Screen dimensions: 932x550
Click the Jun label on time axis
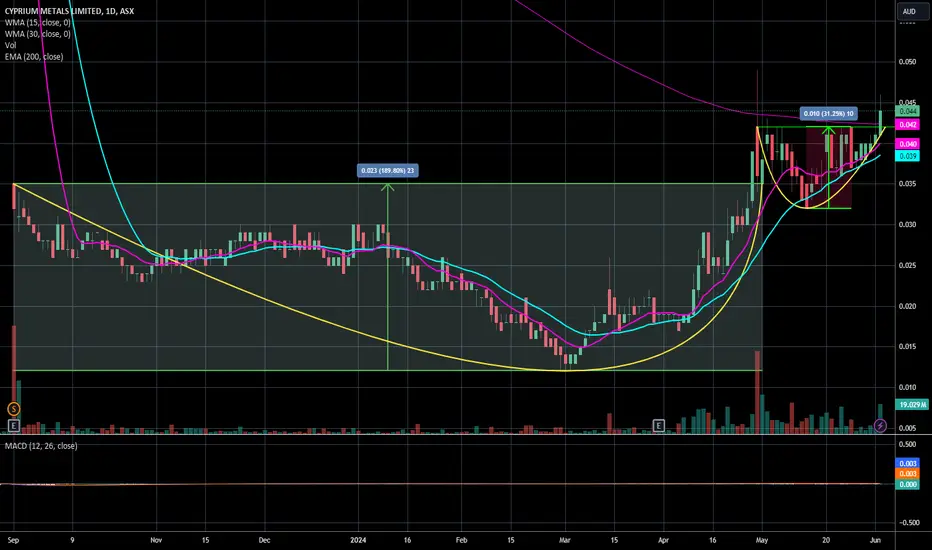click(875, 540)
